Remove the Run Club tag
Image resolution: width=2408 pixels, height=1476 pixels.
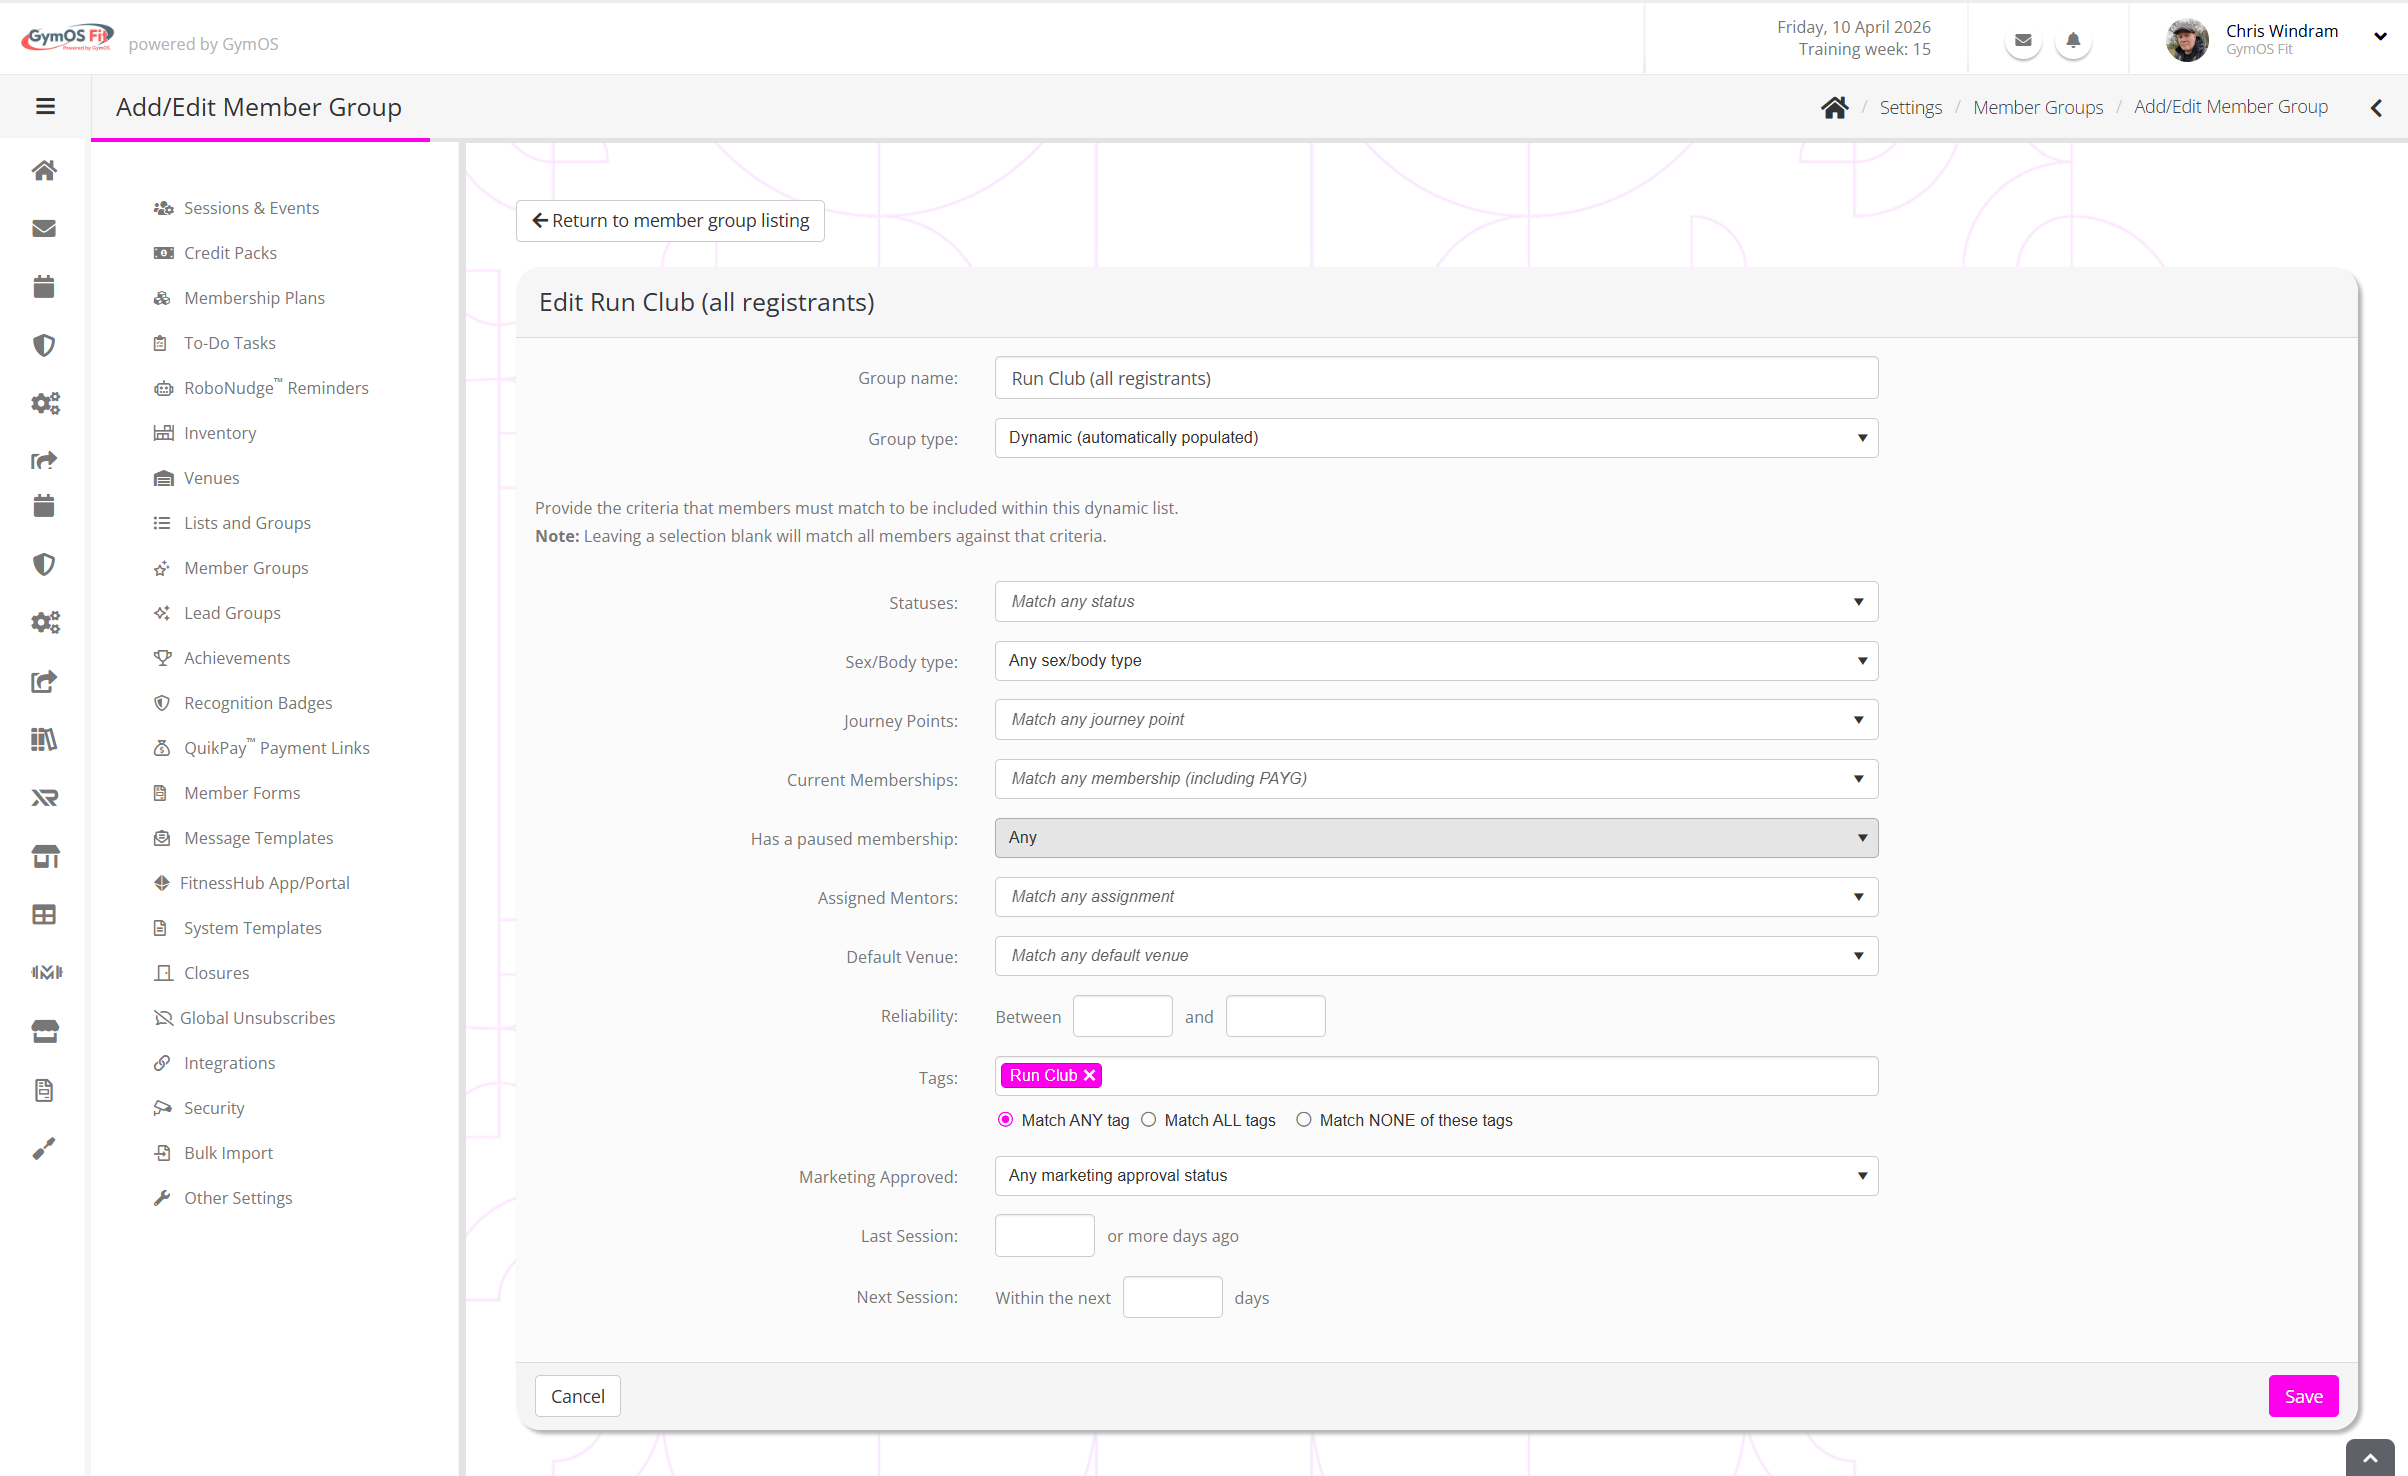click(x=1090, y=1075)
